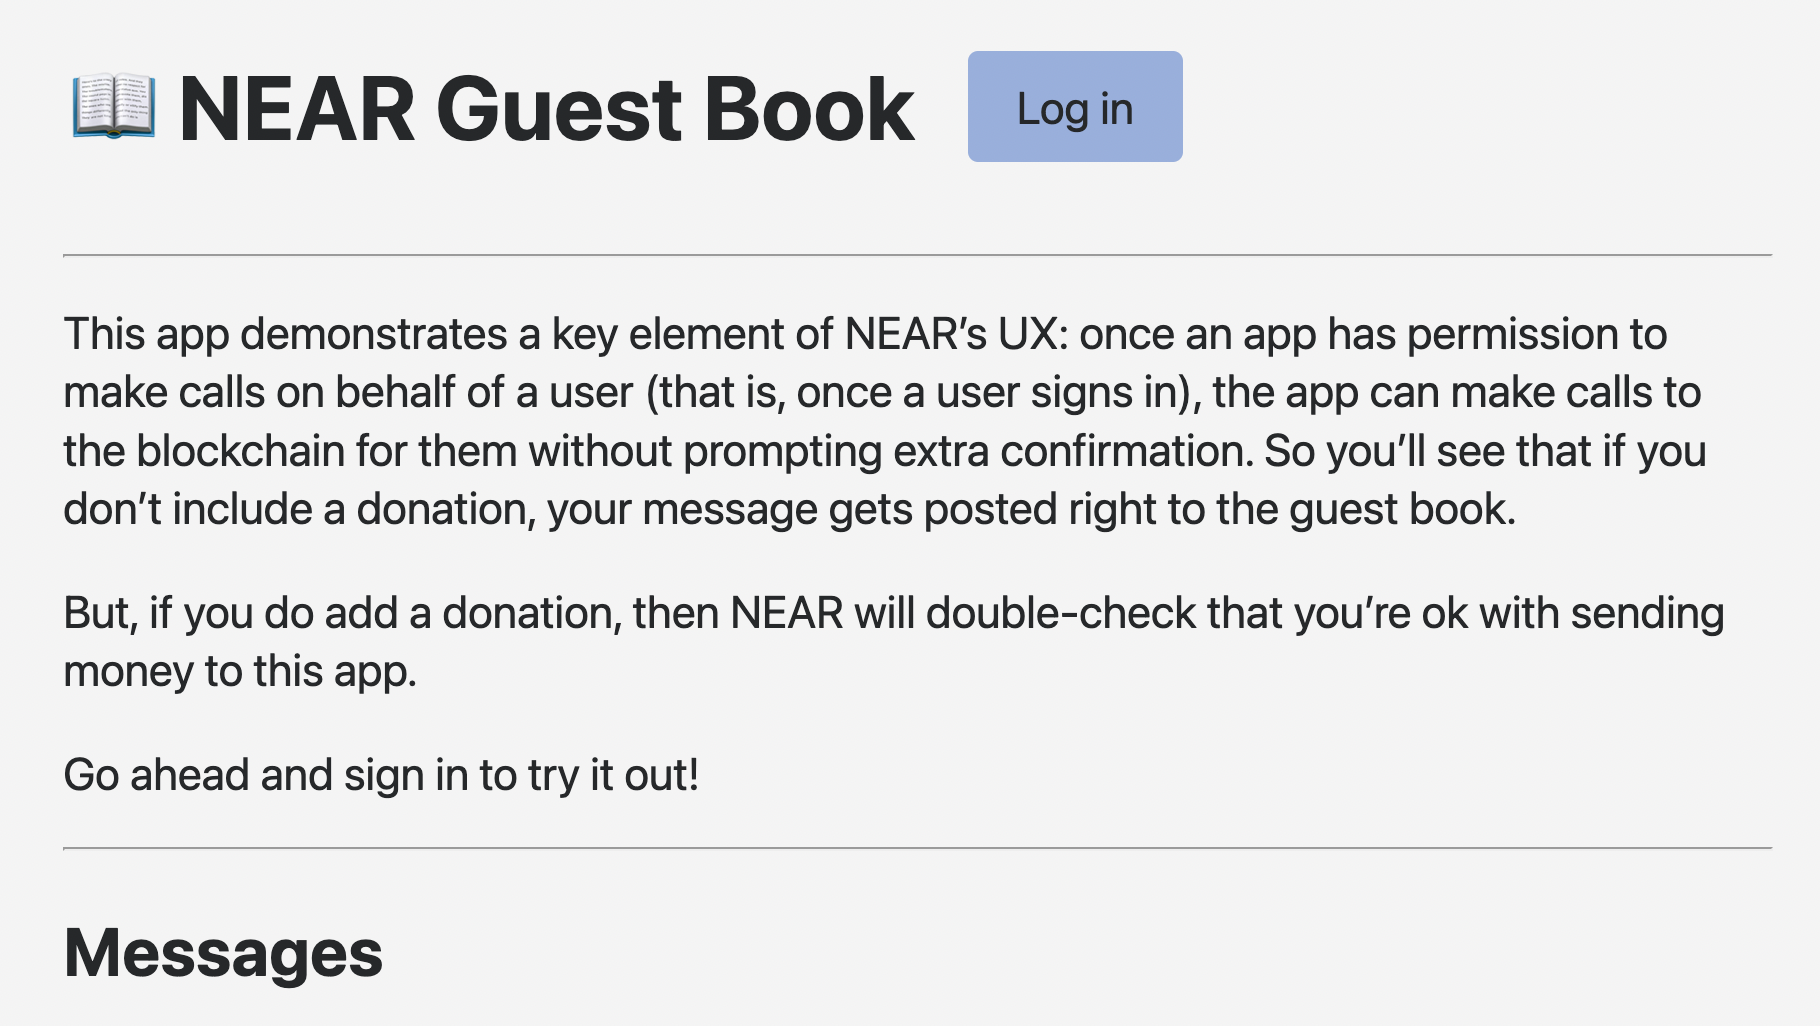Click the horizontal divider above Messages
Viewport: 1820px width, 1026px height.
point(917,848)
